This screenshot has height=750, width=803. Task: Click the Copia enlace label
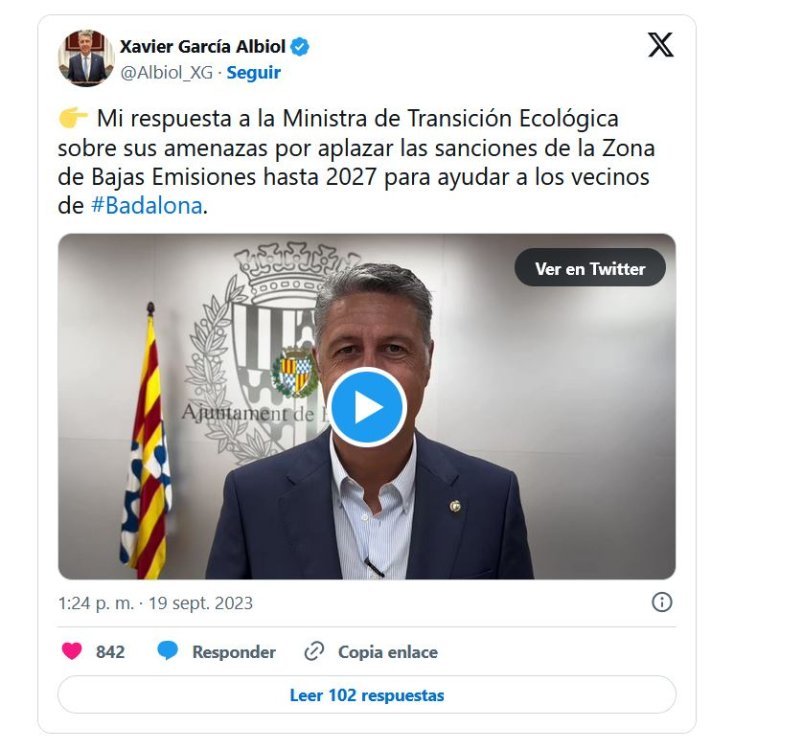(x=388, y=652)
